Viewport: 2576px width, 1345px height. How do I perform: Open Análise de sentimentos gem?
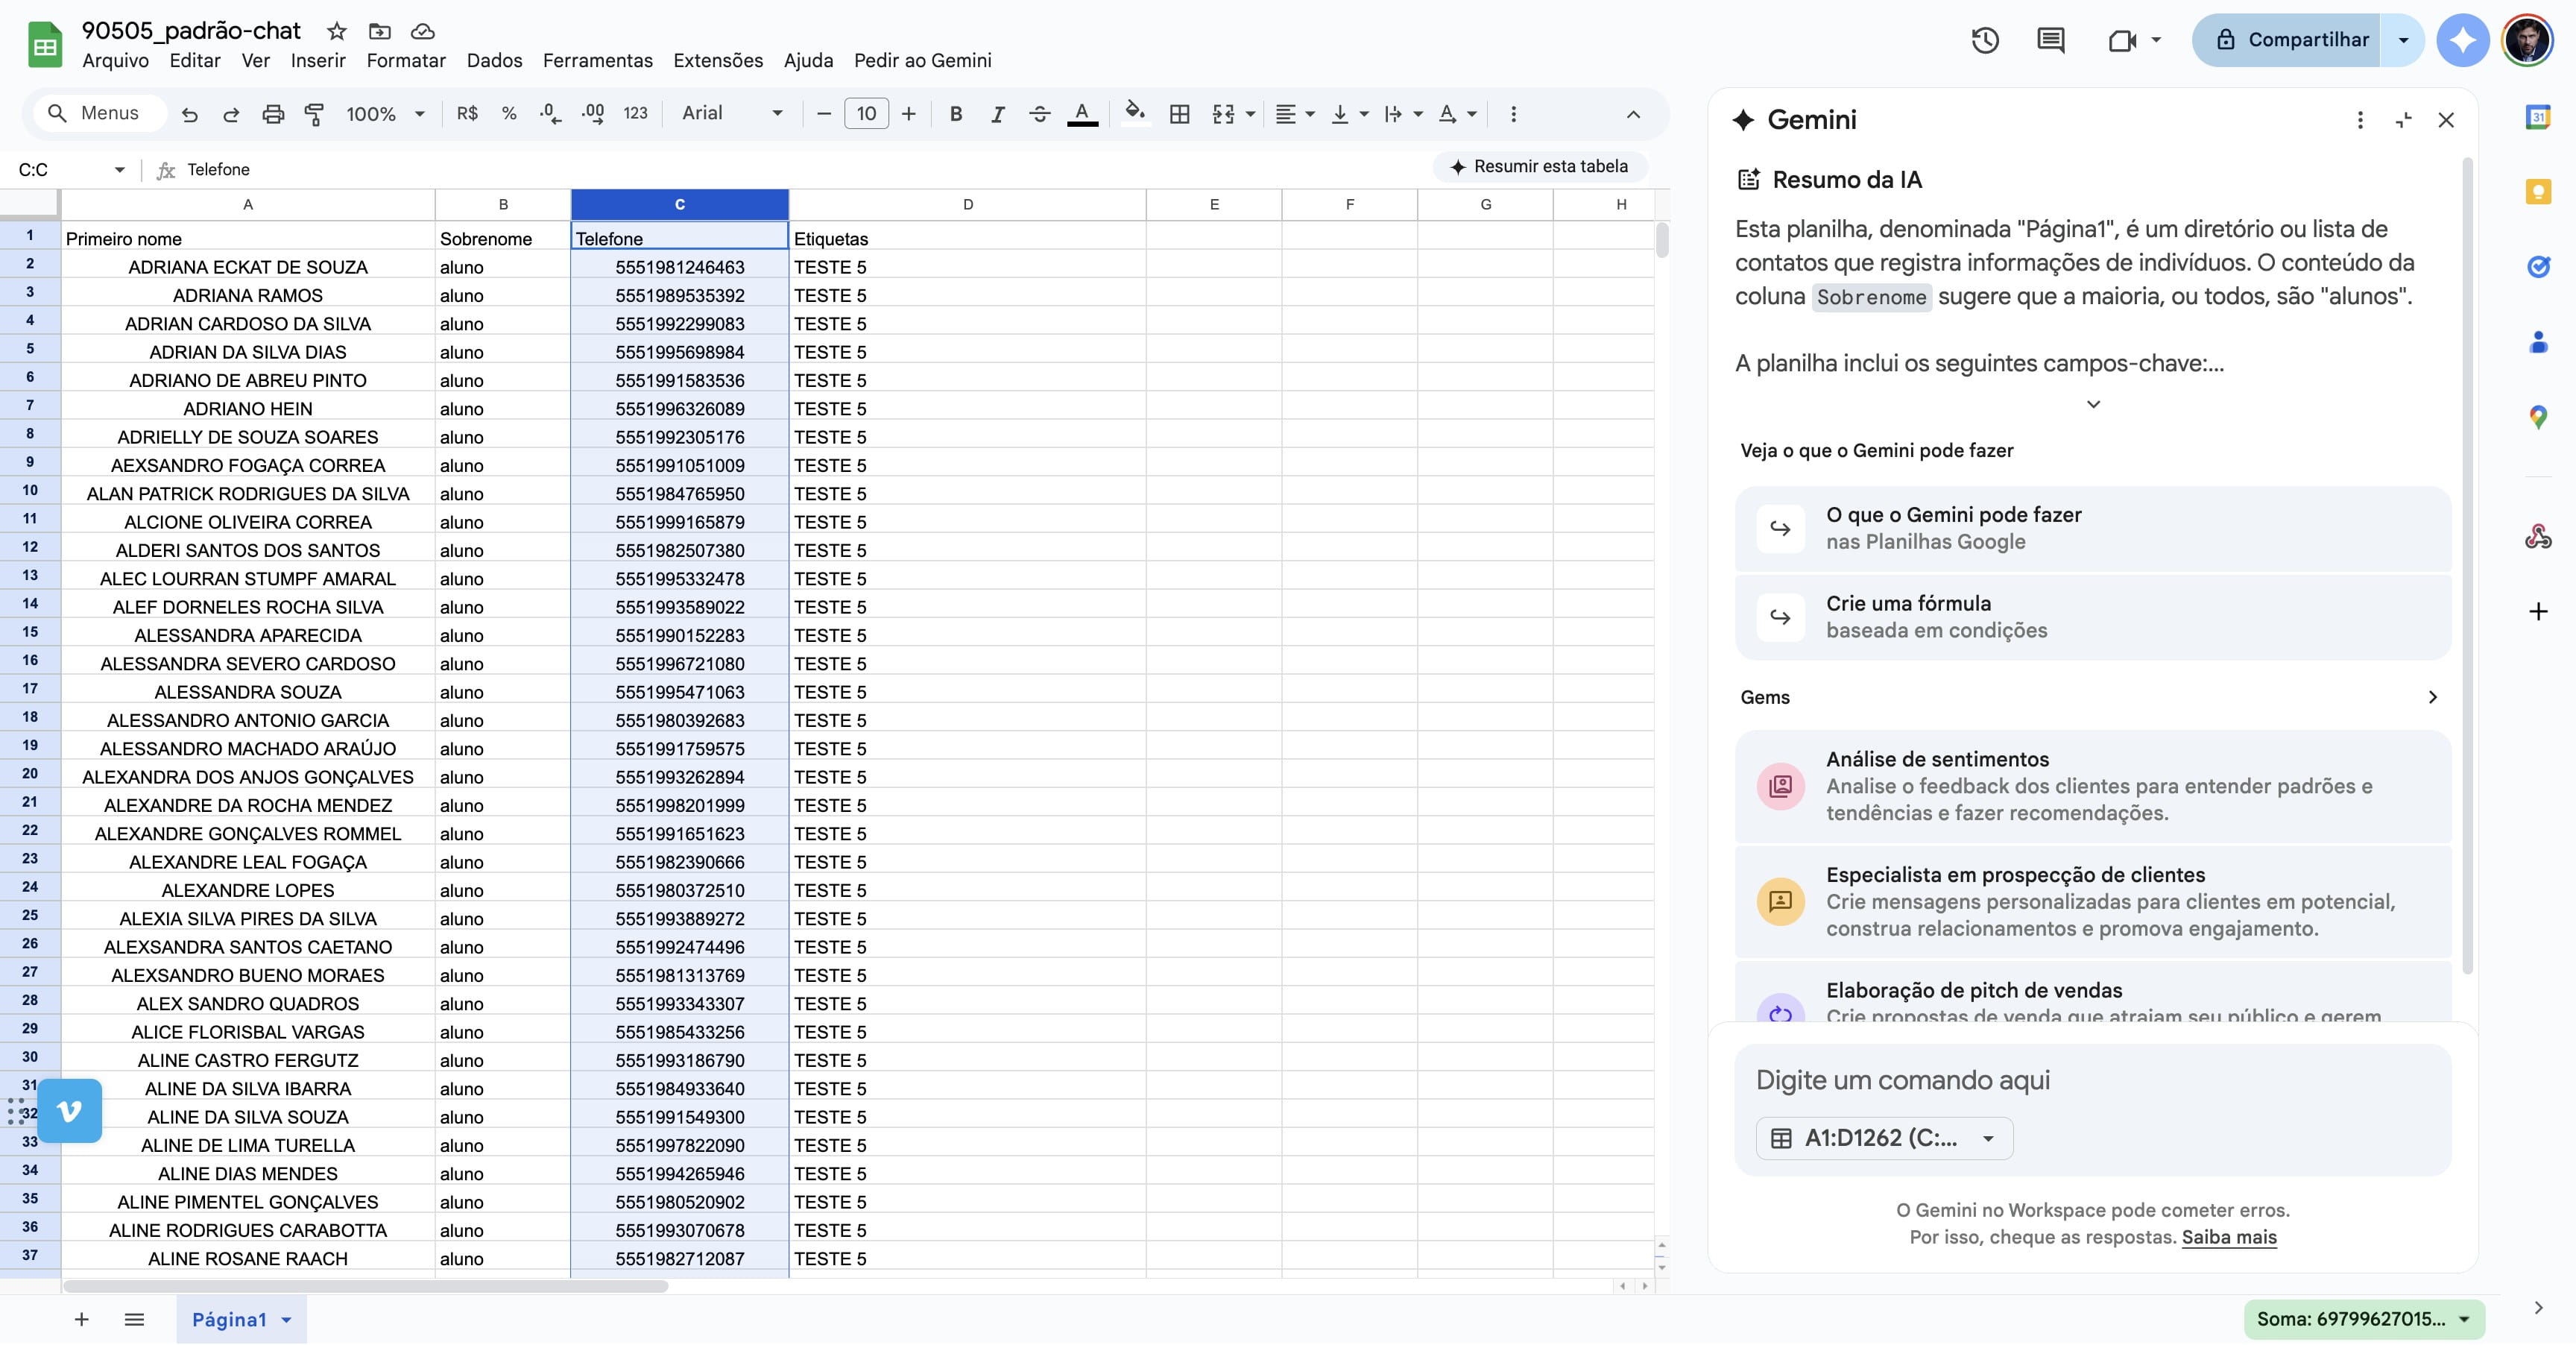click(x=2093, y=786)
